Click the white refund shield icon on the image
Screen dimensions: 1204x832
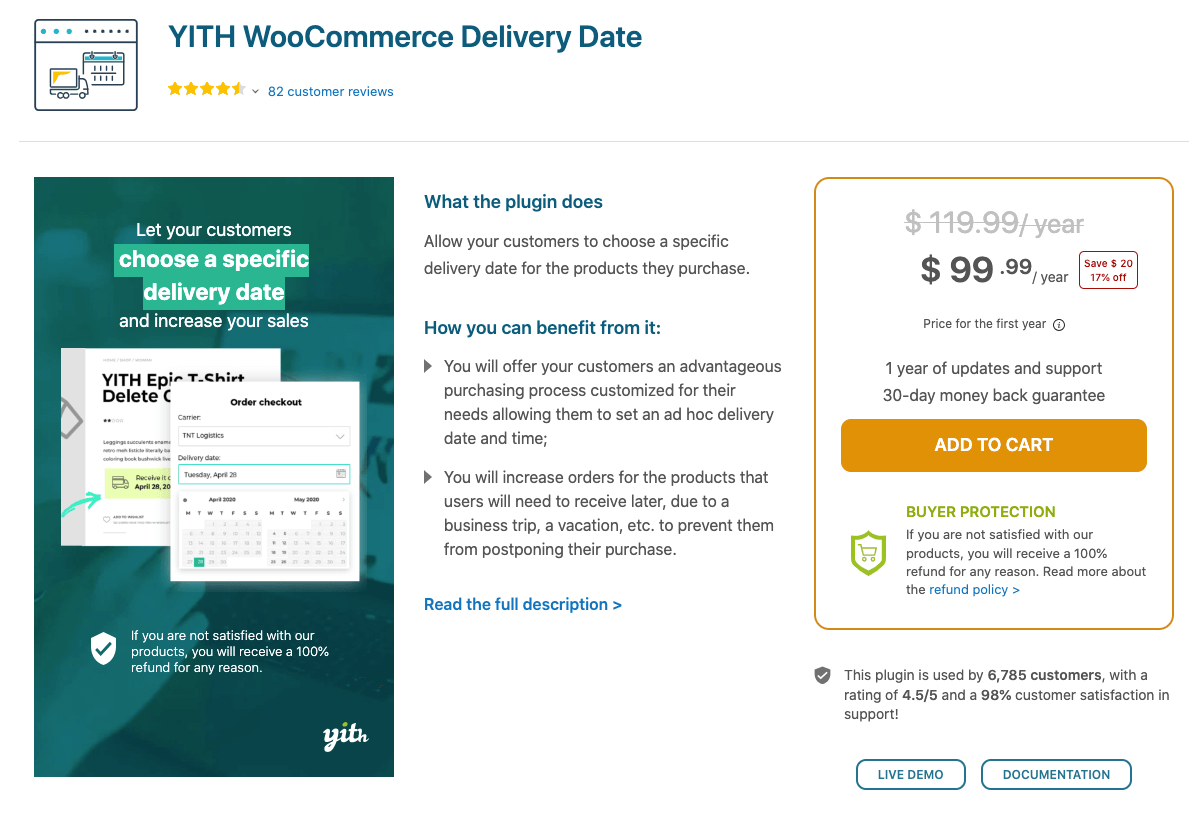tap(103, 648)
